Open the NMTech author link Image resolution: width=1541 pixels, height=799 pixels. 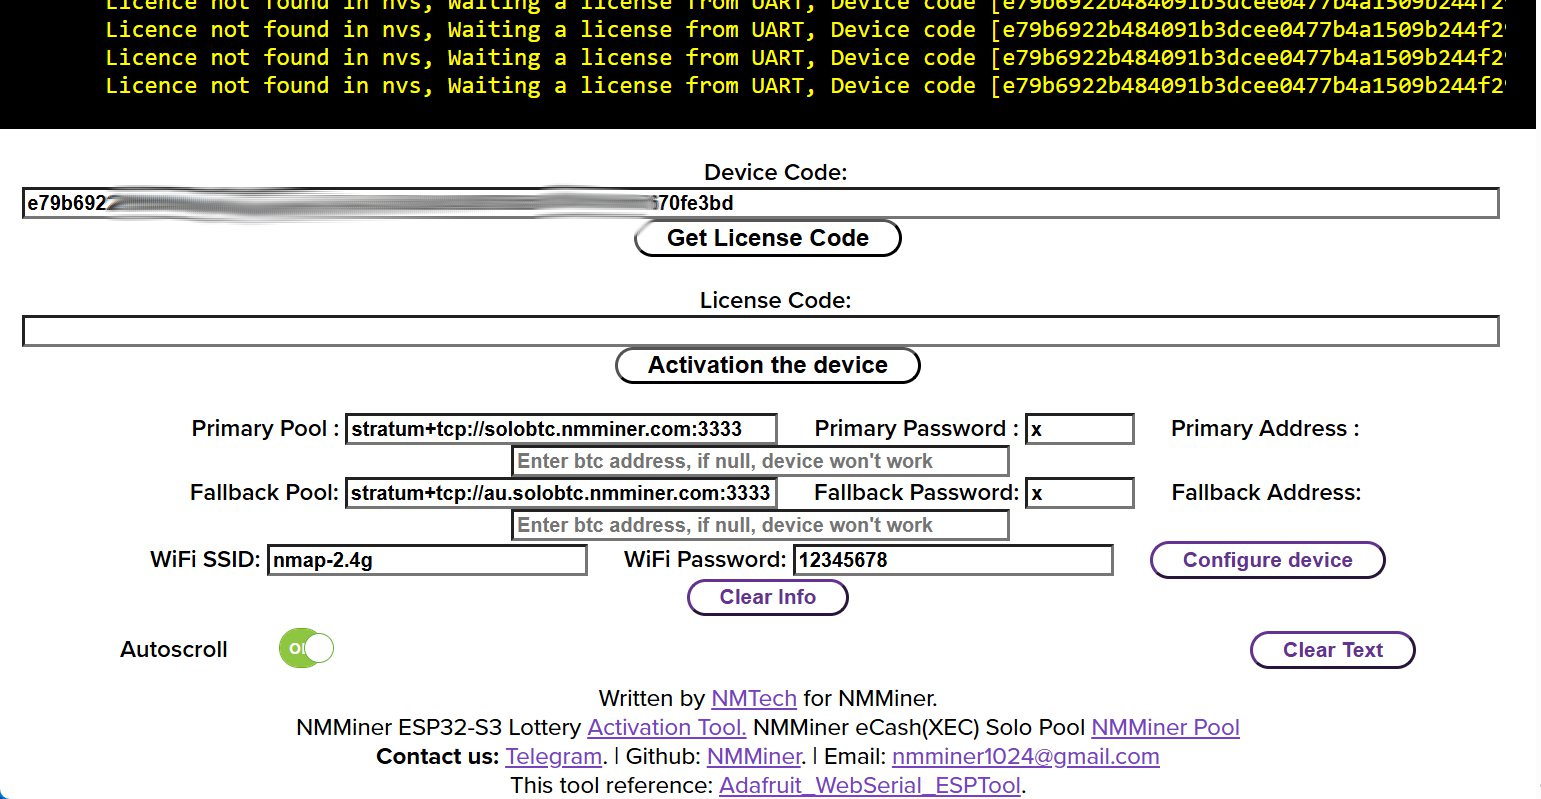tap(753, 698)
